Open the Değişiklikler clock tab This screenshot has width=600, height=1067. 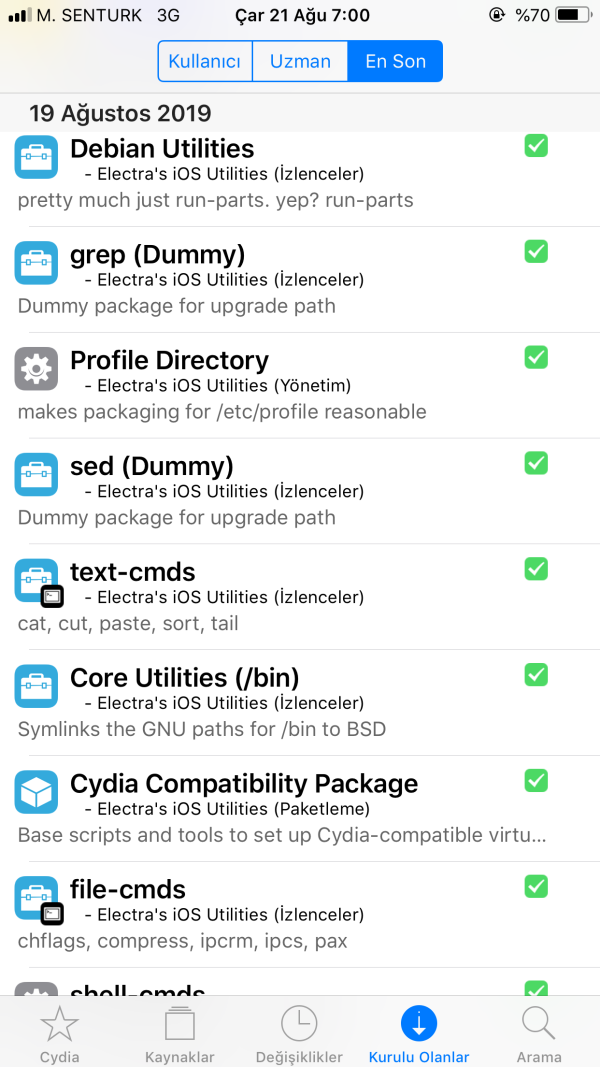click(x=299, y=1034)
